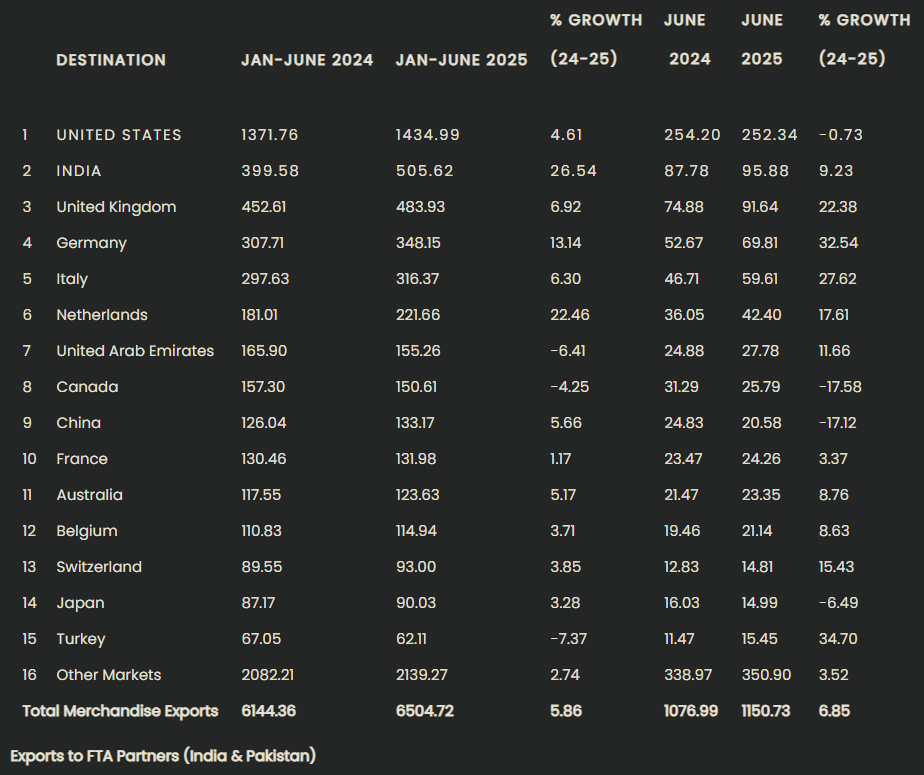Click United Kingdom's 483.93 value
Screen dimensions: 924x775
[x=420, y=207]
